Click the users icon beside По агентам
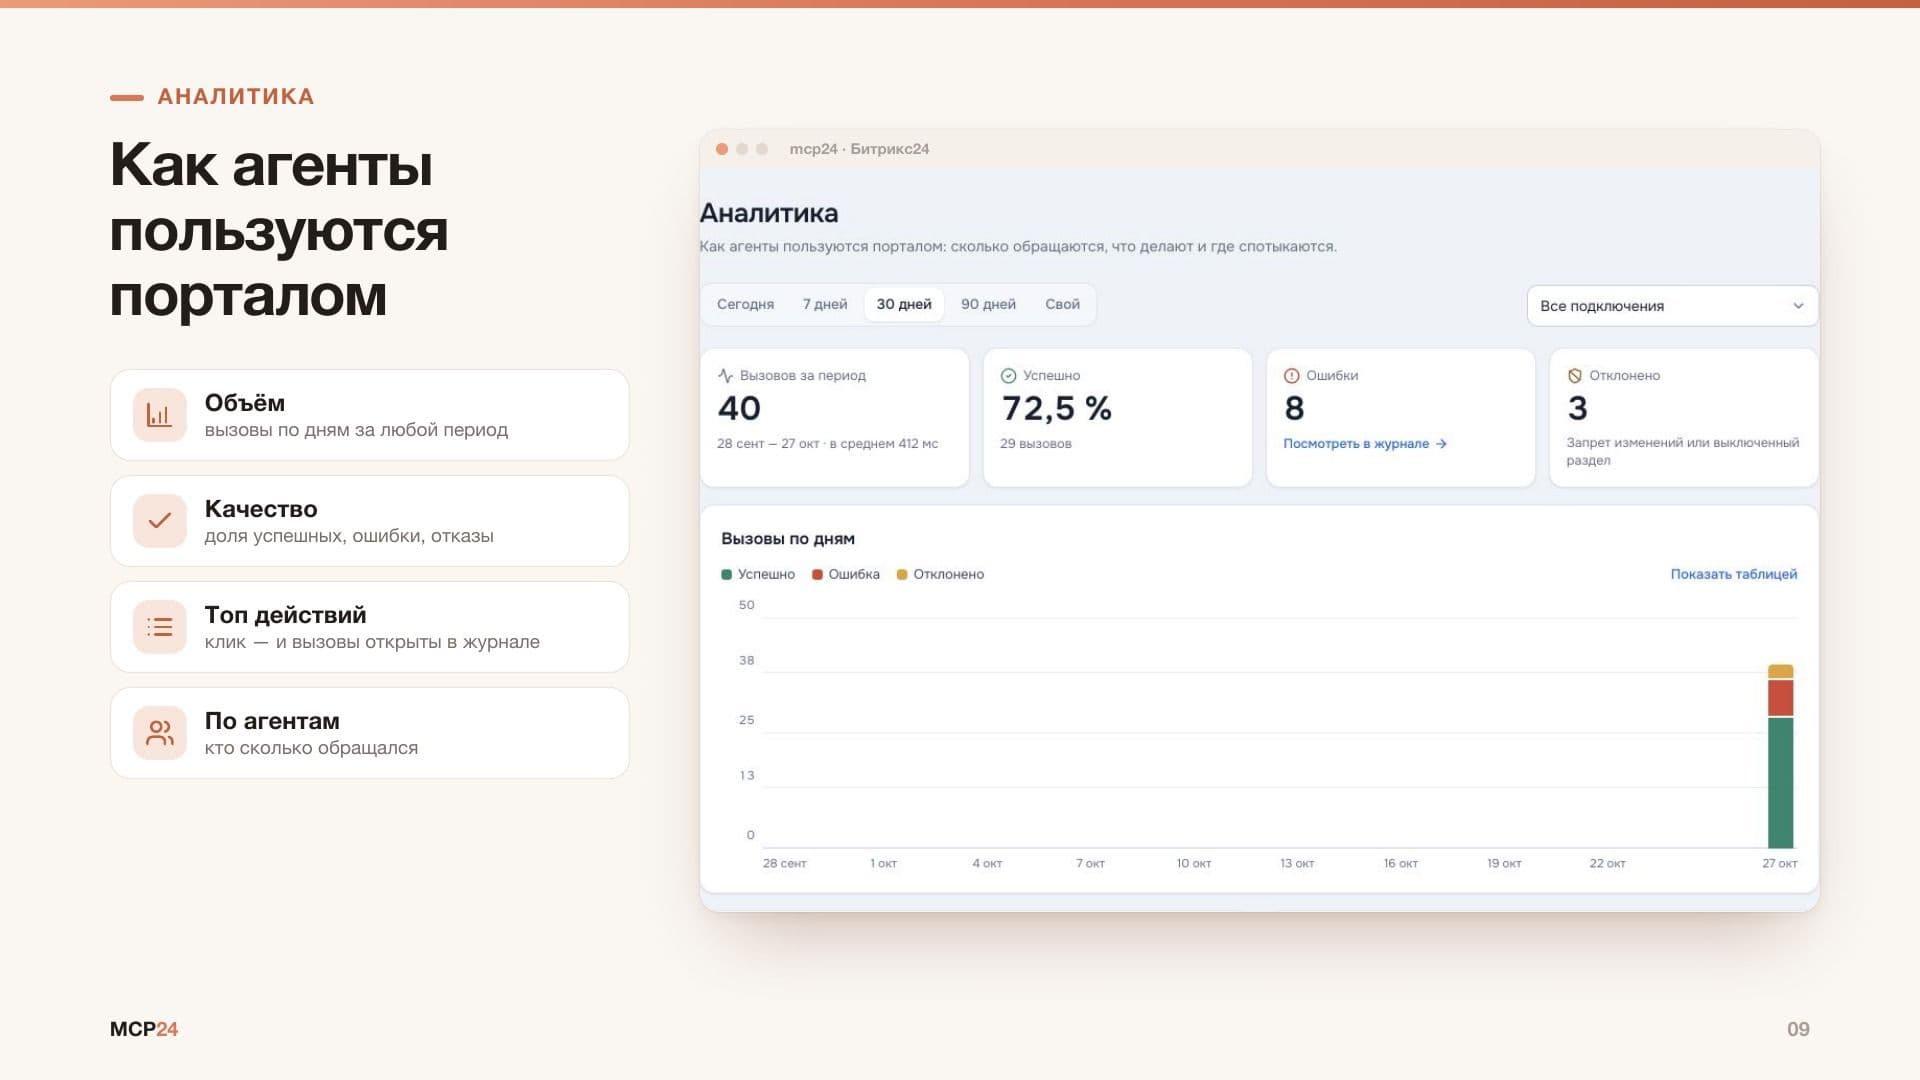Viewport: 1920px width, 1080px height. [159, 733]
